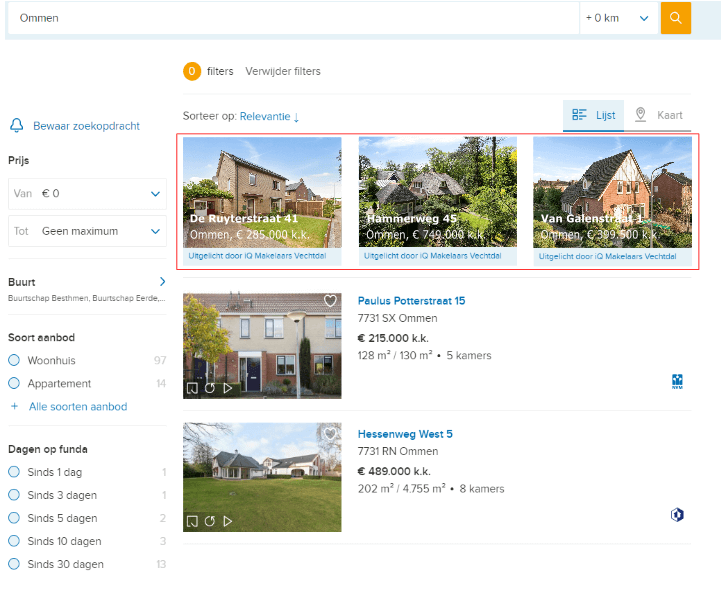Open the Paulus Potterstraat 15 house photo
This screenshot has height=599, width=721.
(262, 346)
